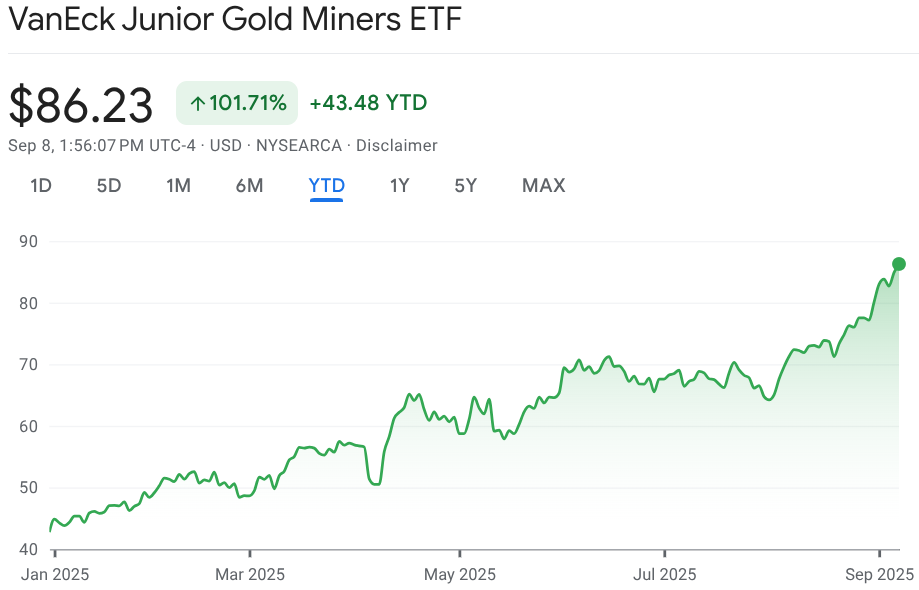Select the MAX range tab
The image size is (919, 590).
point(543,185)
